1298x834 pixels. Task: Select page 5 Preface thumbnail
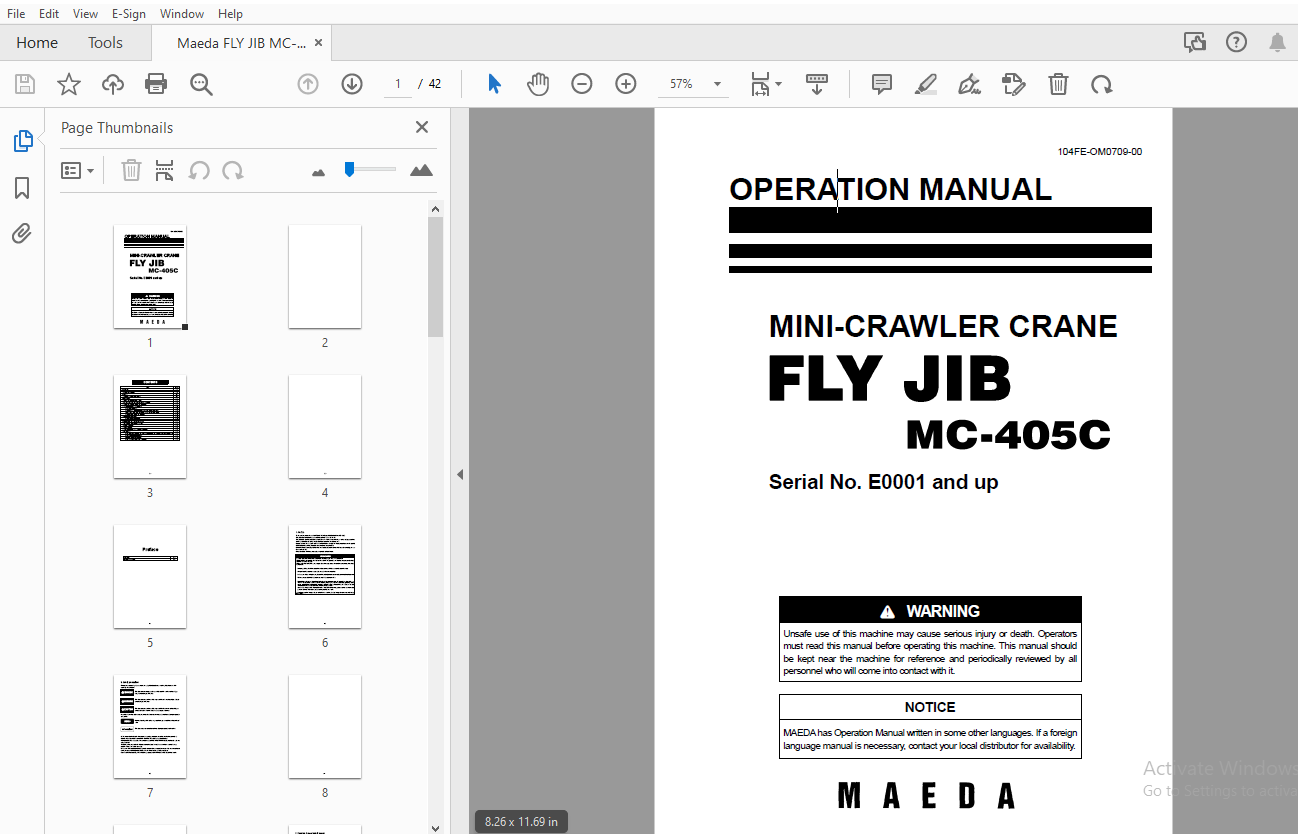pos(150,577)
